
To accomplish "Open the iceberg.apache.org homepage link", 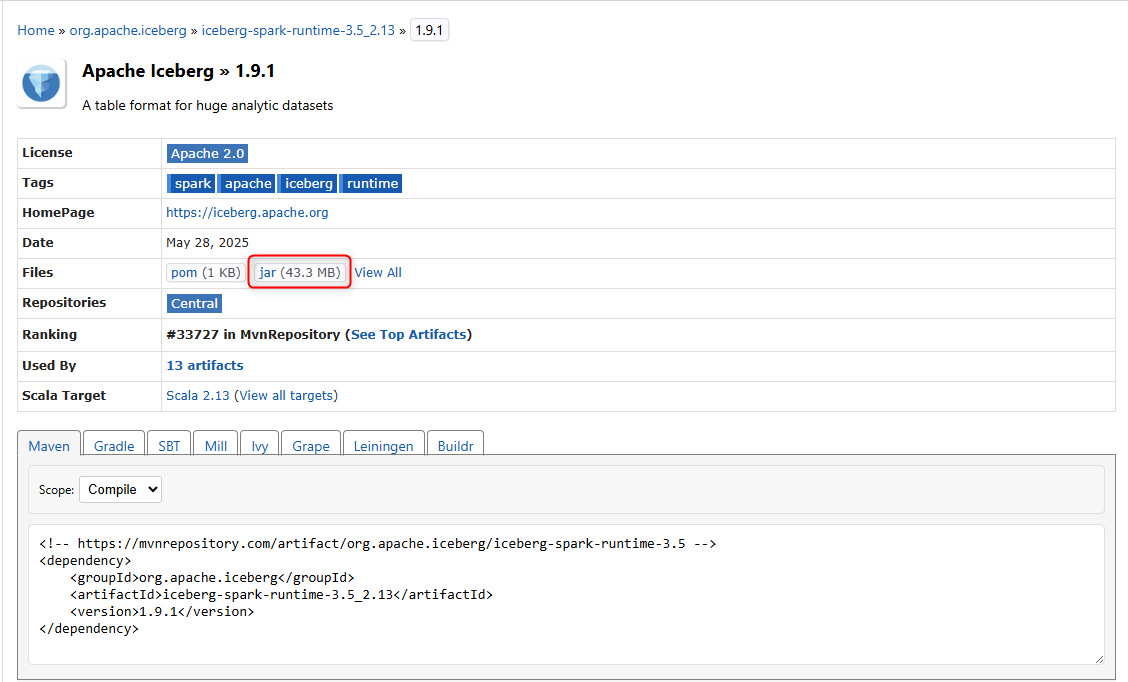I will click(x=247, y=212).
